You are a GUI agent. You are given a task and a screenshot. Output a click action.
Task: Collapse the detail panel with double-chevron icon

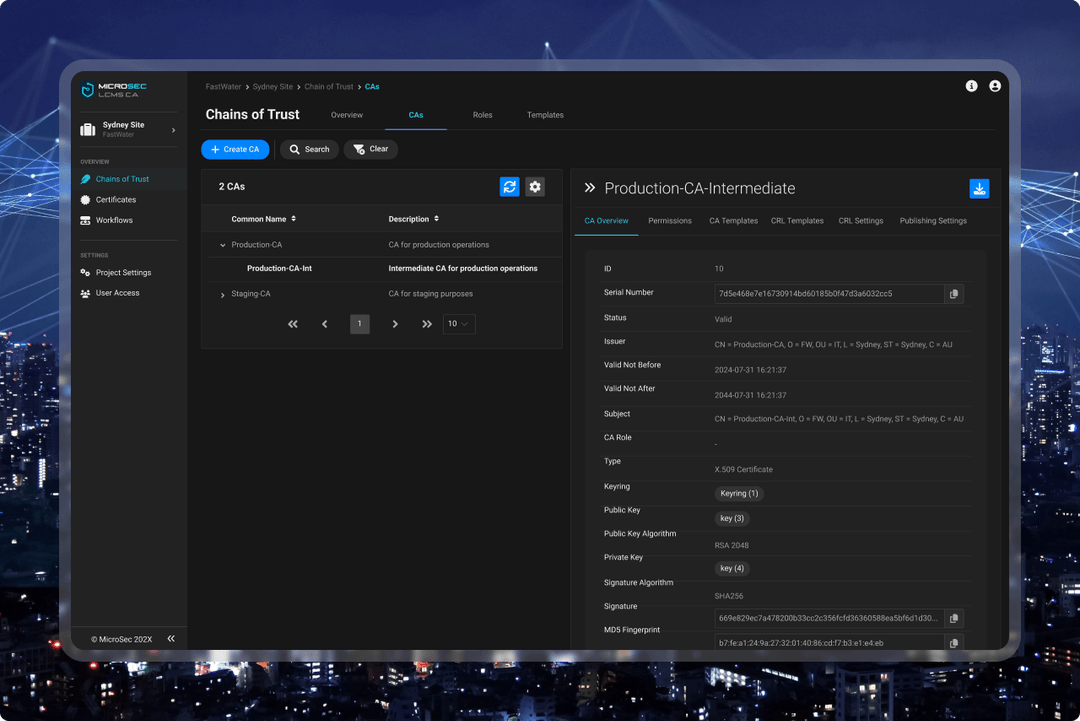coord(590,188)
